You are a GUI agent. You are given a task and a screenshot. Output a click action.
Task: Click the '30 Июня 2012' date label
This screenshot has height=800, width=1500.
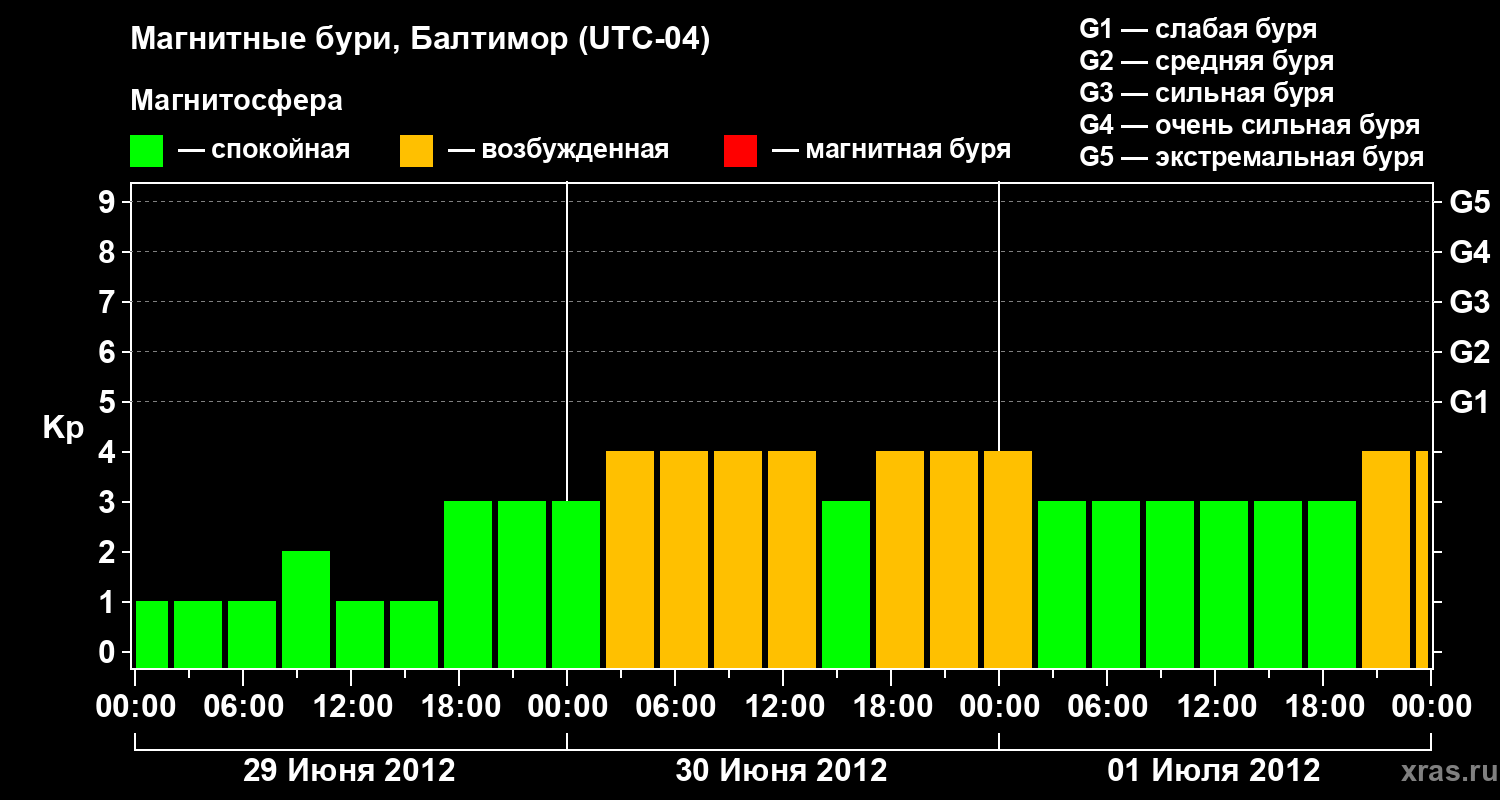pyautogui.click(x=782, y=771)
